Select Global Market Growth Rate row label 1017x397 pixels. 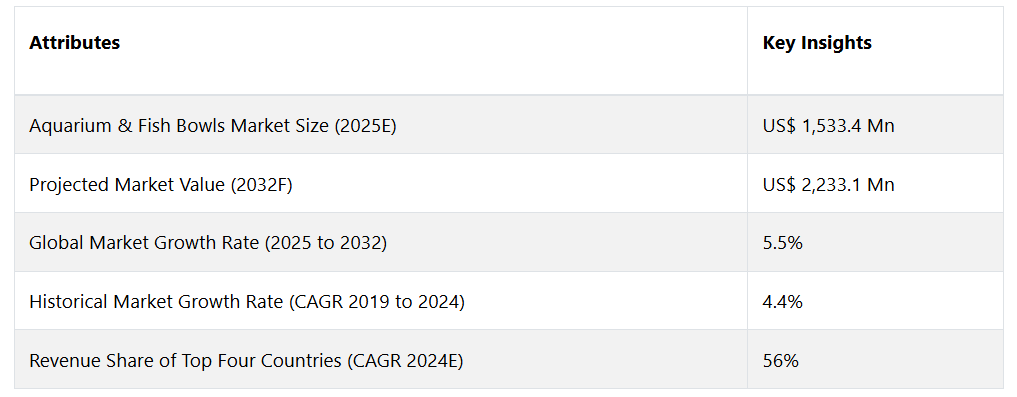coord(208,243)
